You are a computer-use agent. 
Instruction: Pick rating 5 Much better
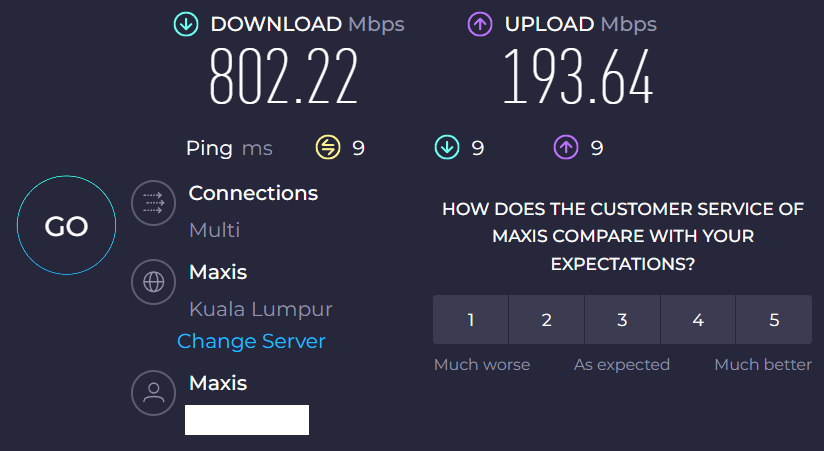point(774,320)
